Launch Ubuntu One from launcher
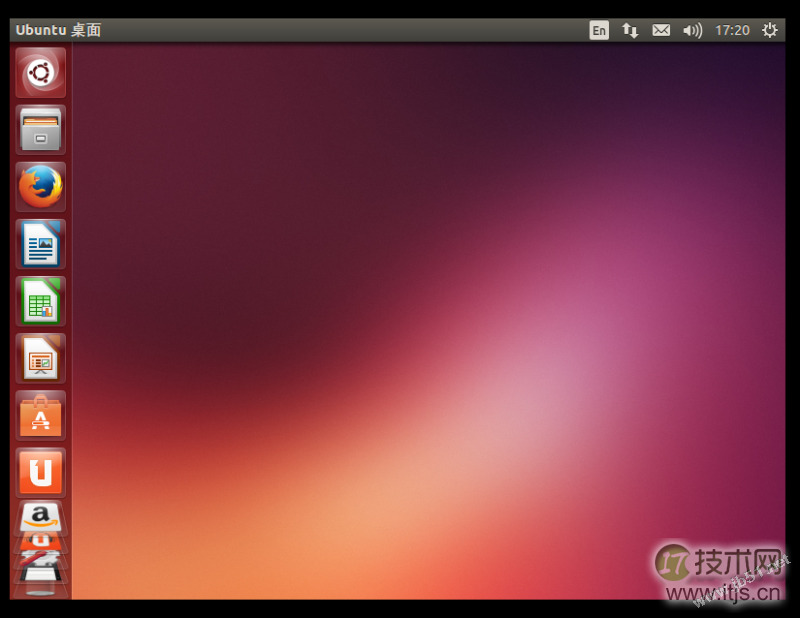This screenshot has width=800, height=618. (x=40, y=472)
